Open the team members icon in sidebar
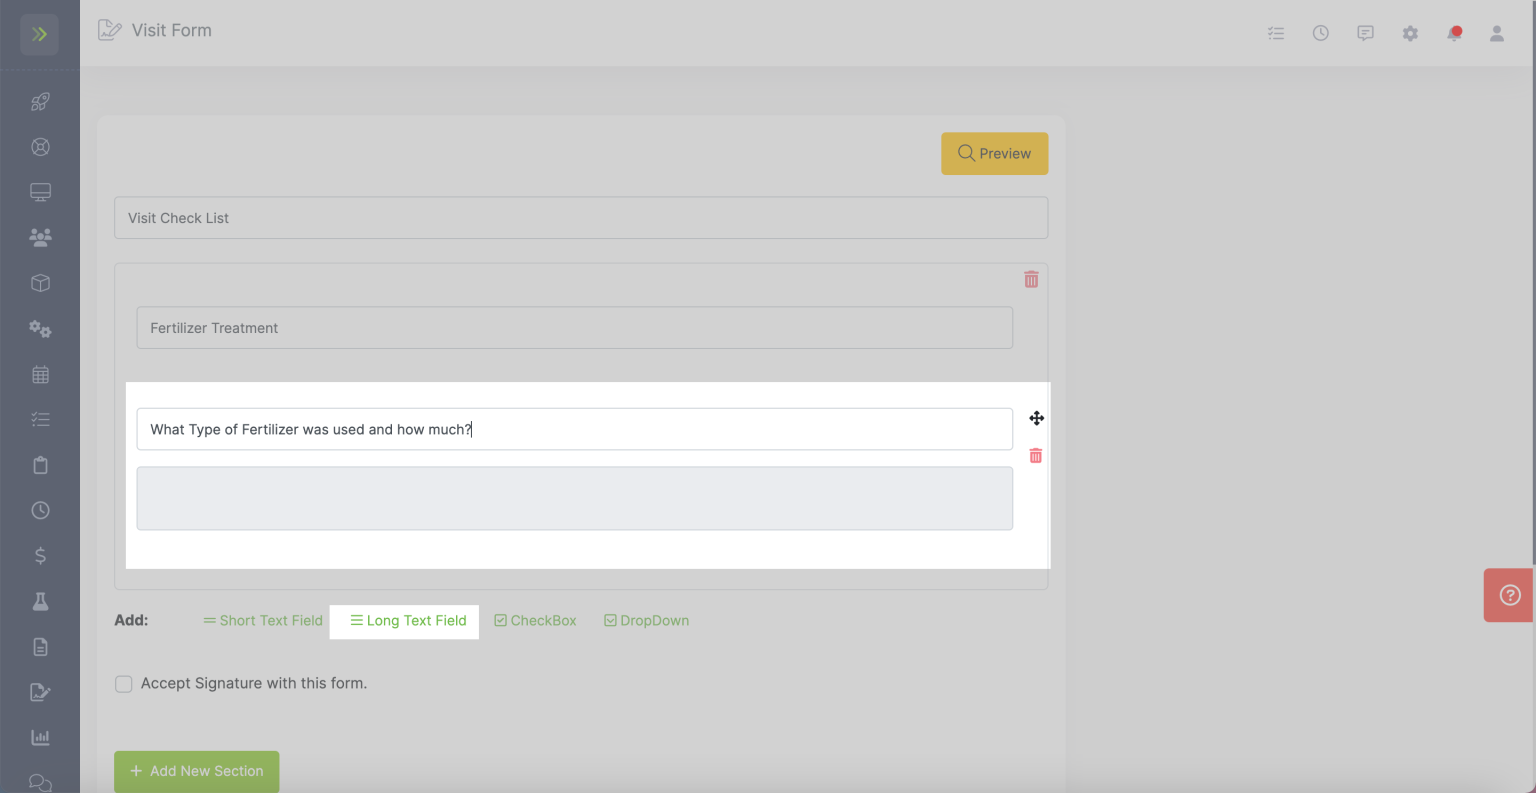 [x=40, y=236]
